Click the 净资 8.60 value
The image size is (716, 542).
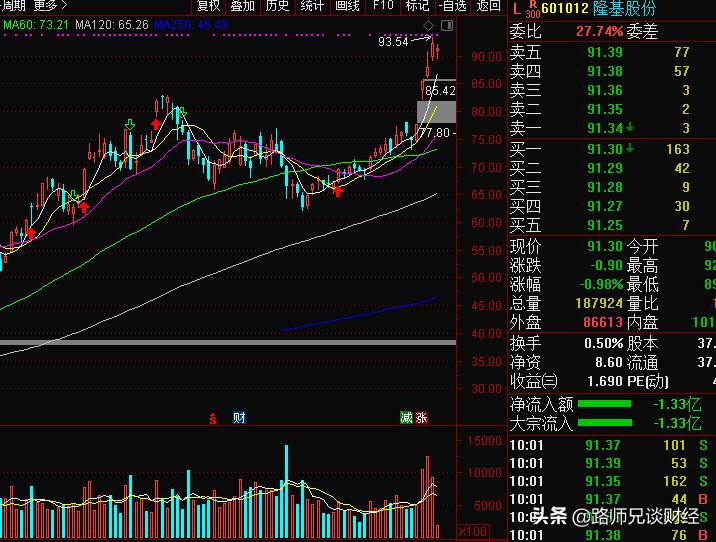(x=609, y=363)
